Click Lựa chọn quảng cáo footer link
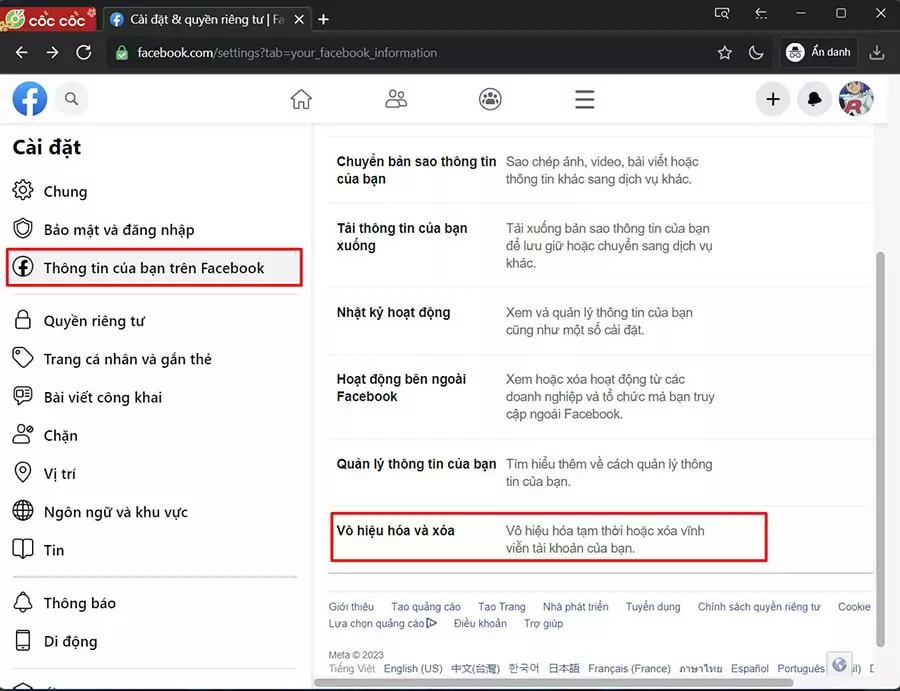The width and height of the screenshot is (900, 691). click(382, 623)
